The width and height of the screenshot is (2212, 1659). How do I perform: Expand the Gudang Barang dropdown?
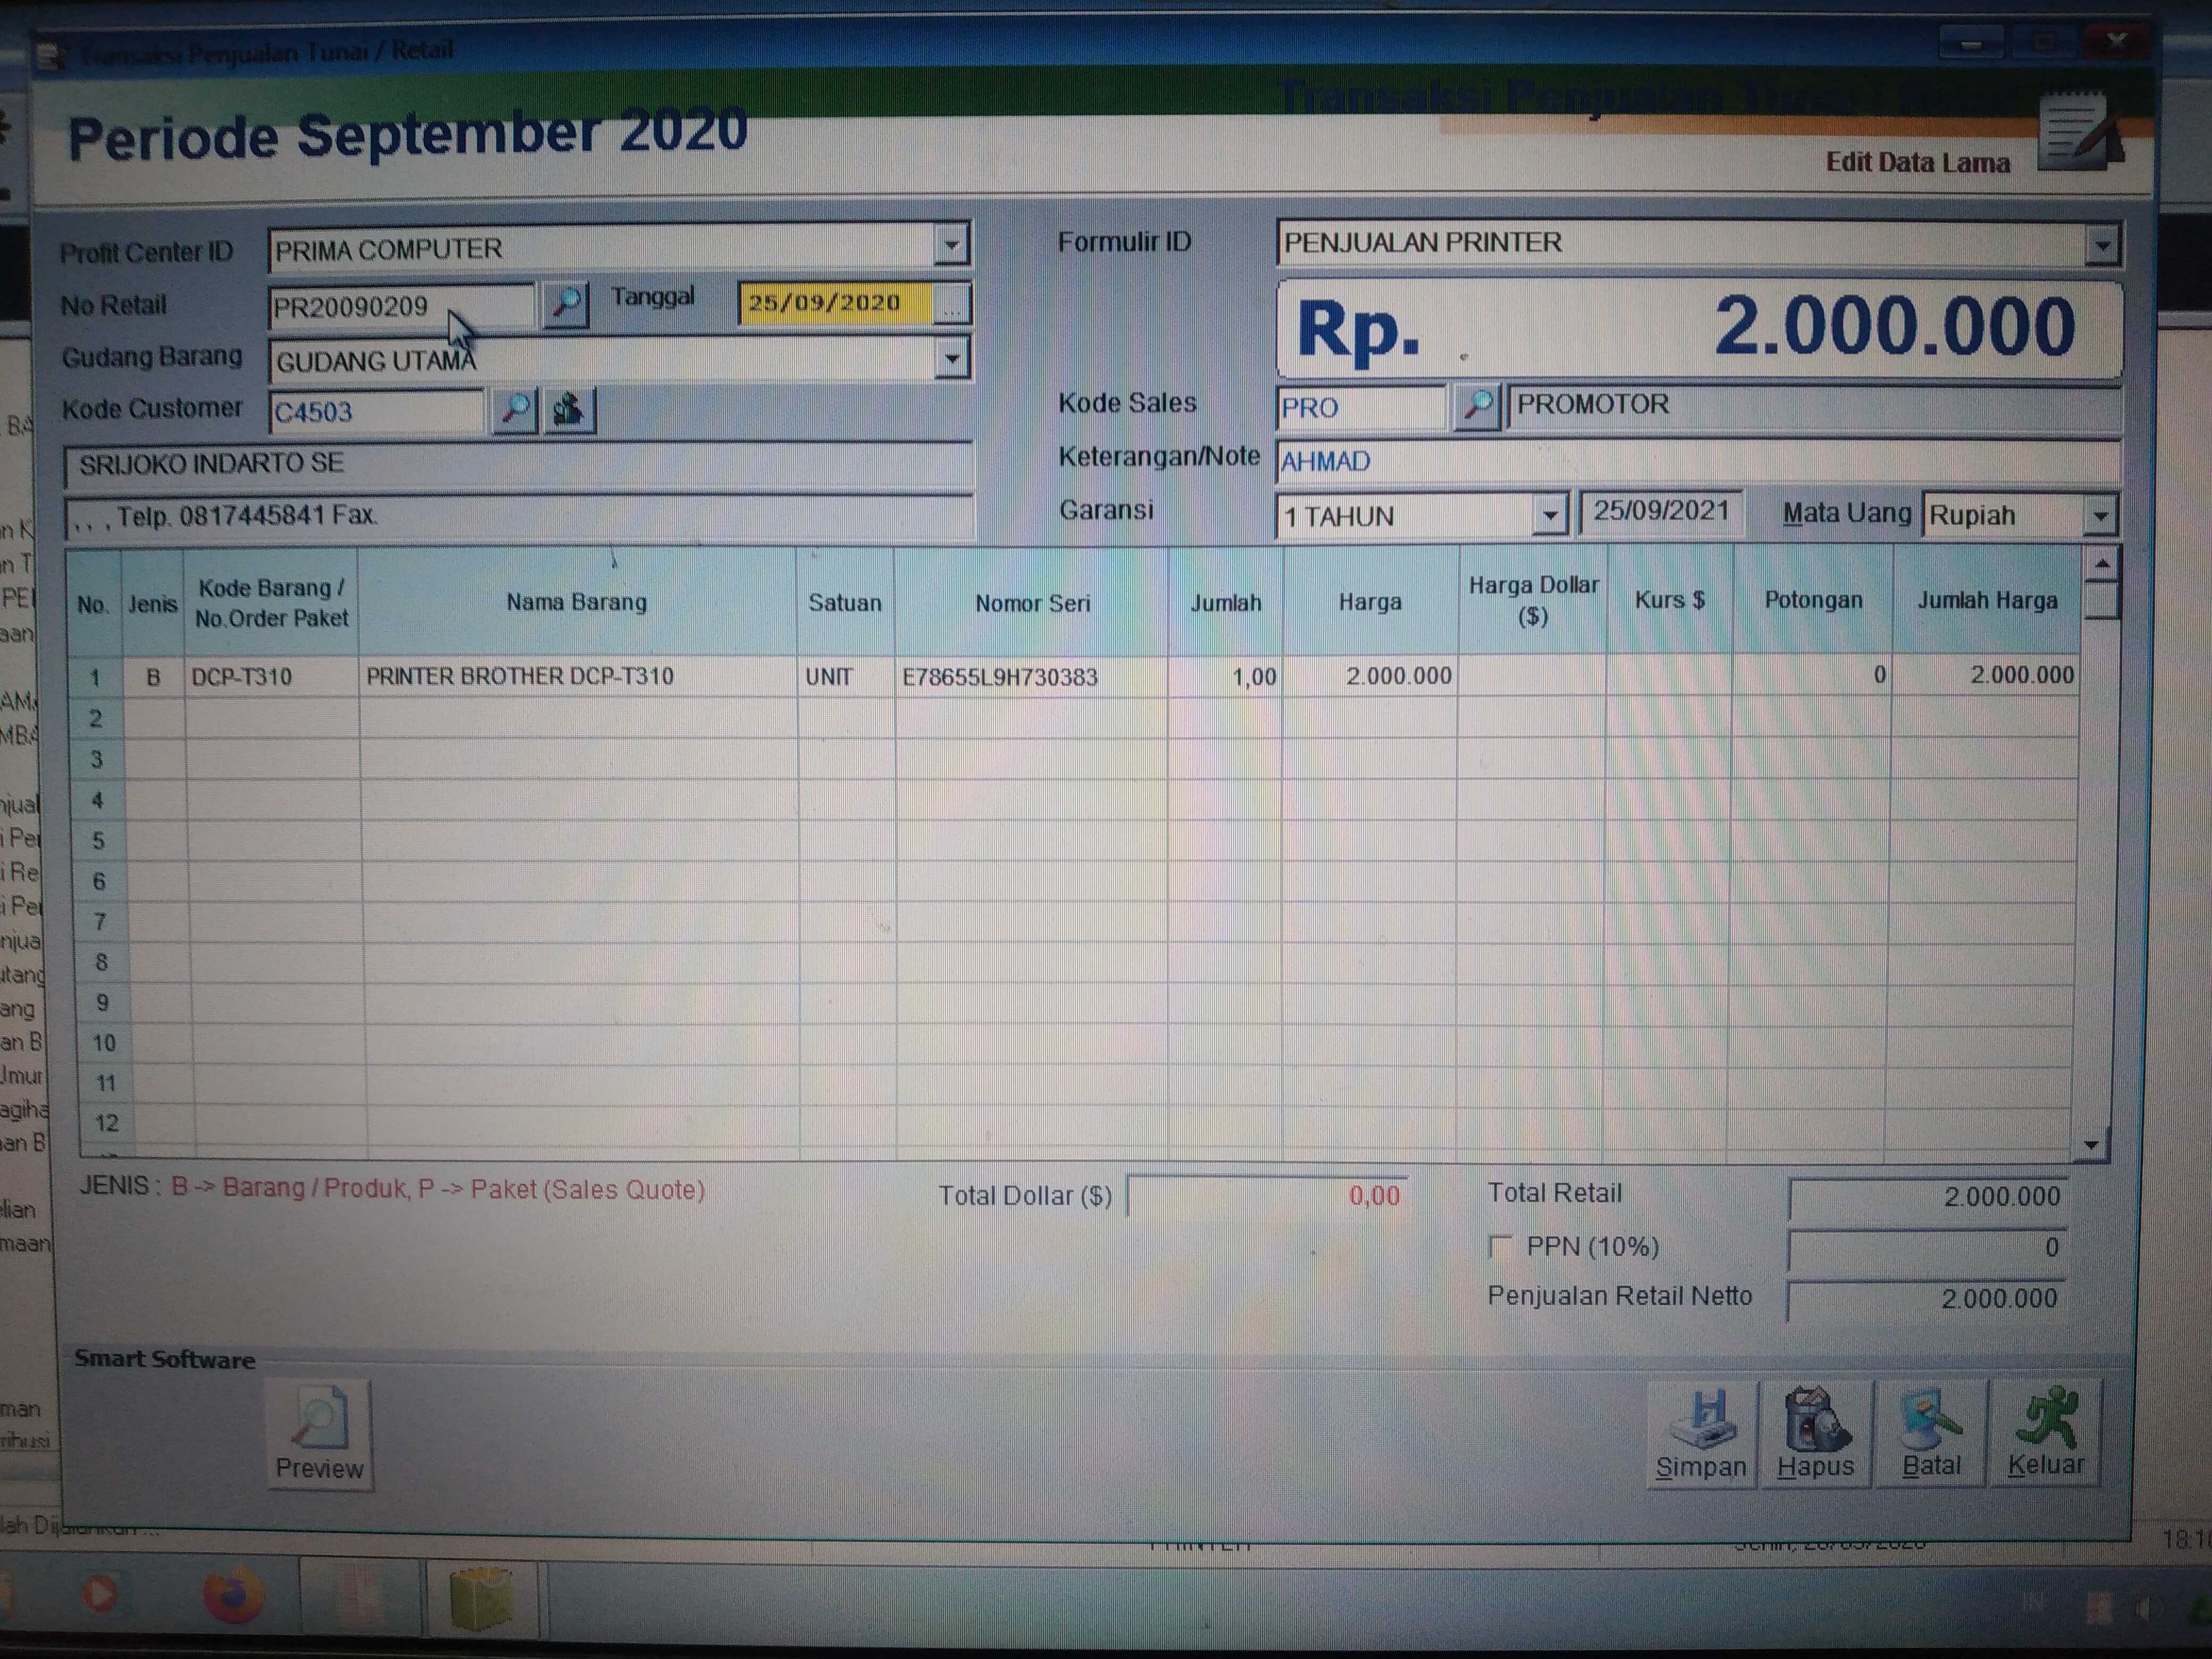coord(952,358)
